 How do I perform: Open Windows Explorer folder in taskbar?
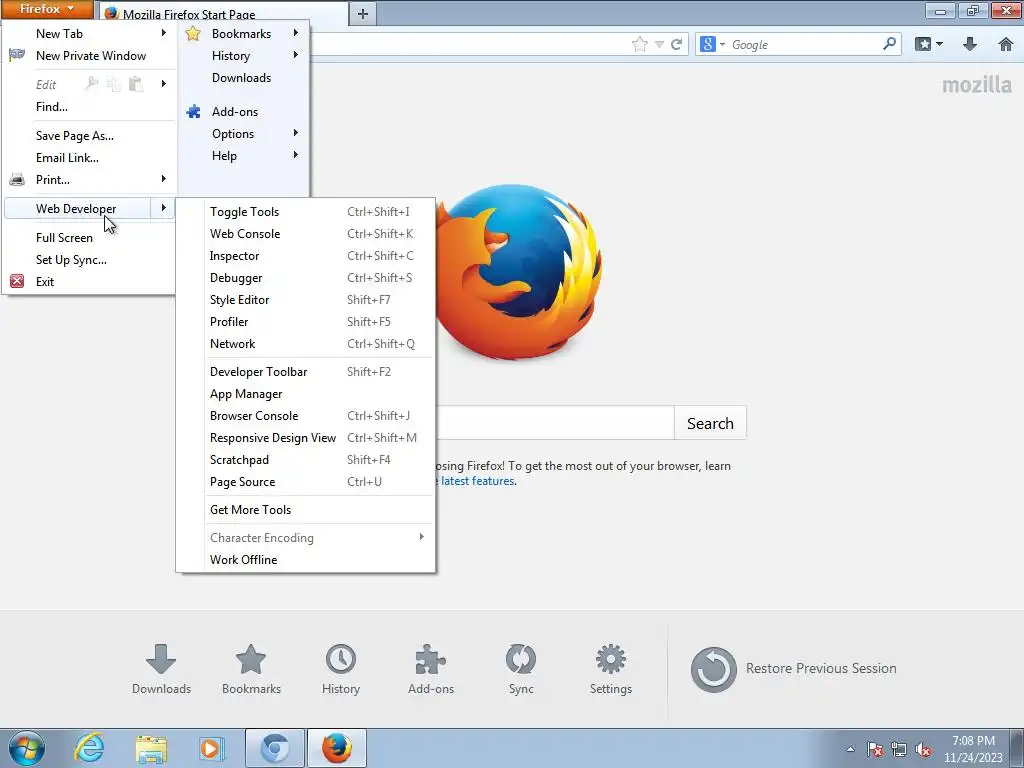click(151, 748)
